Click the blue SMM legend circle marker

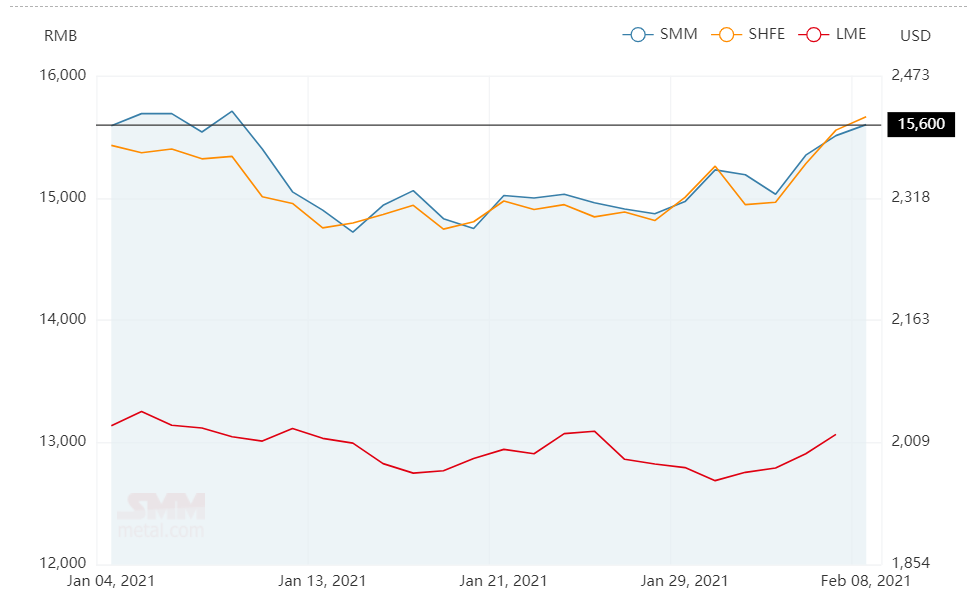637,35
